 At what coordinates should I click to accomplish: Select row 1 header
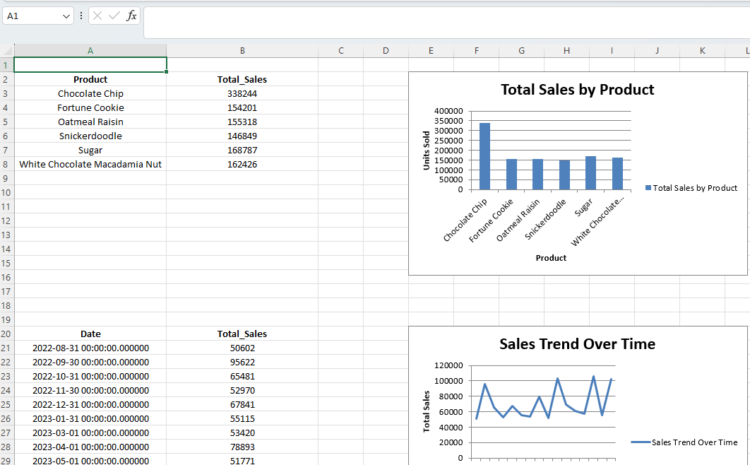point(7,65)
